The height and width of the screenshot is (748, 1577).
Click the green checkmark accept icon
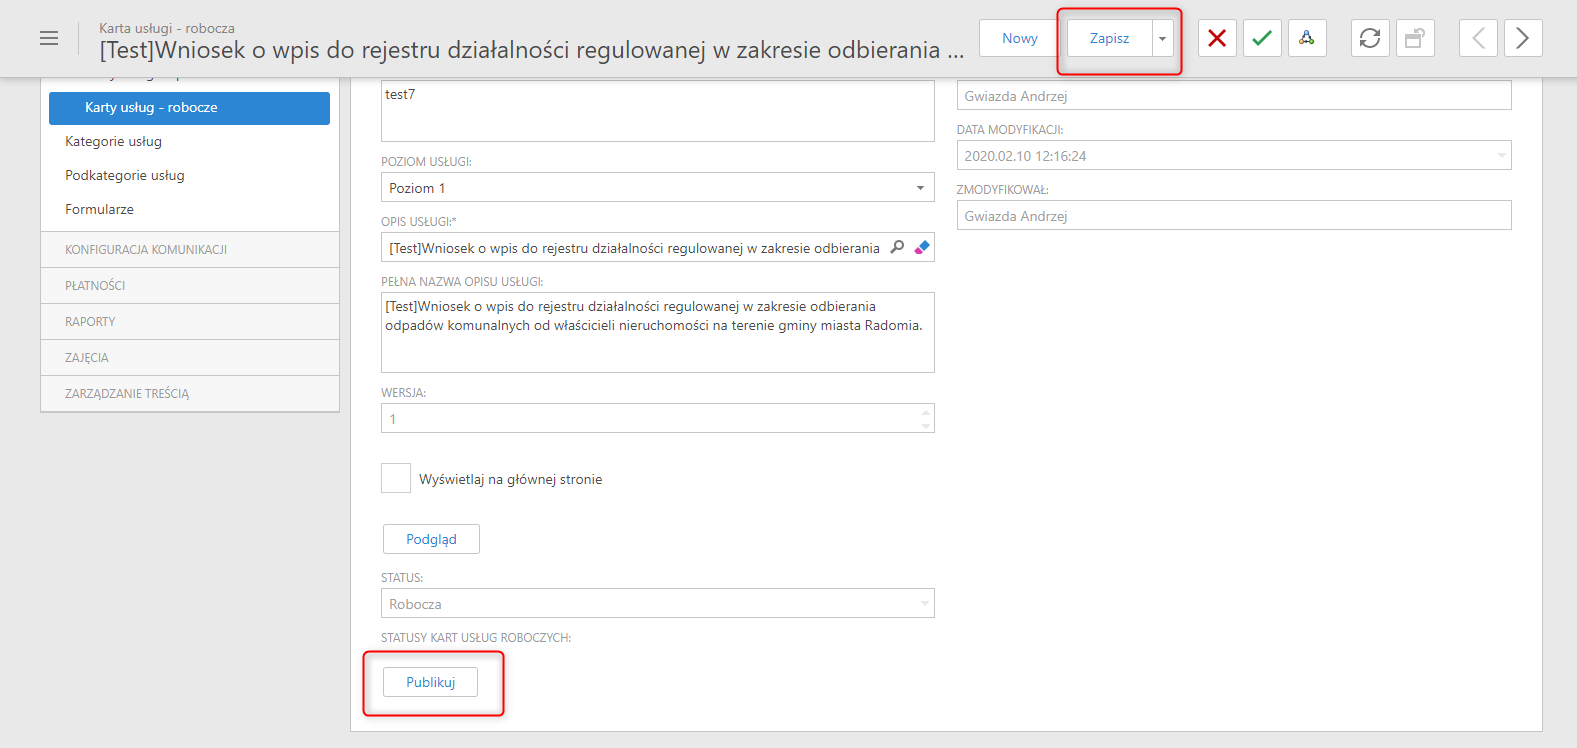(x=1262, y=38)
